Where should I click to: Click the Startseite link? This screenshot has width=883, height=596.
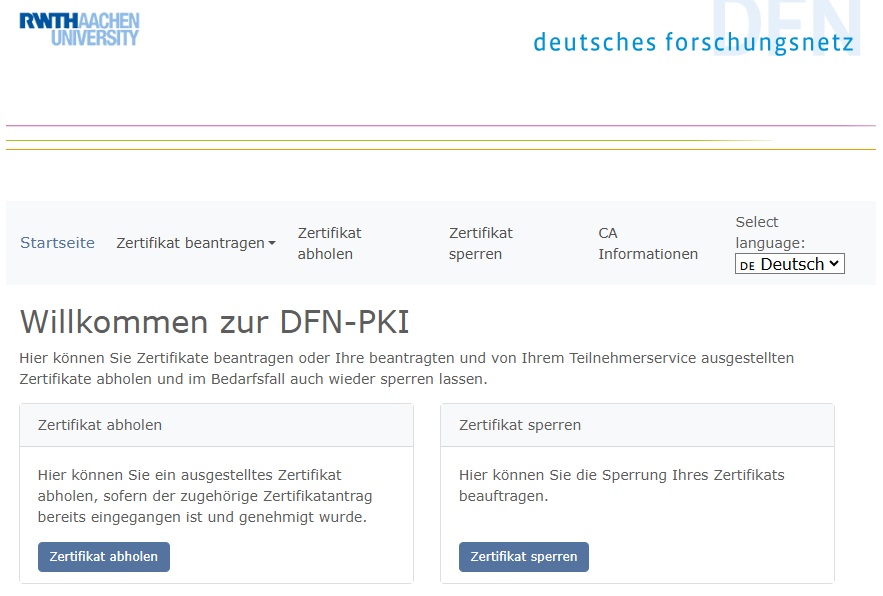57,242
